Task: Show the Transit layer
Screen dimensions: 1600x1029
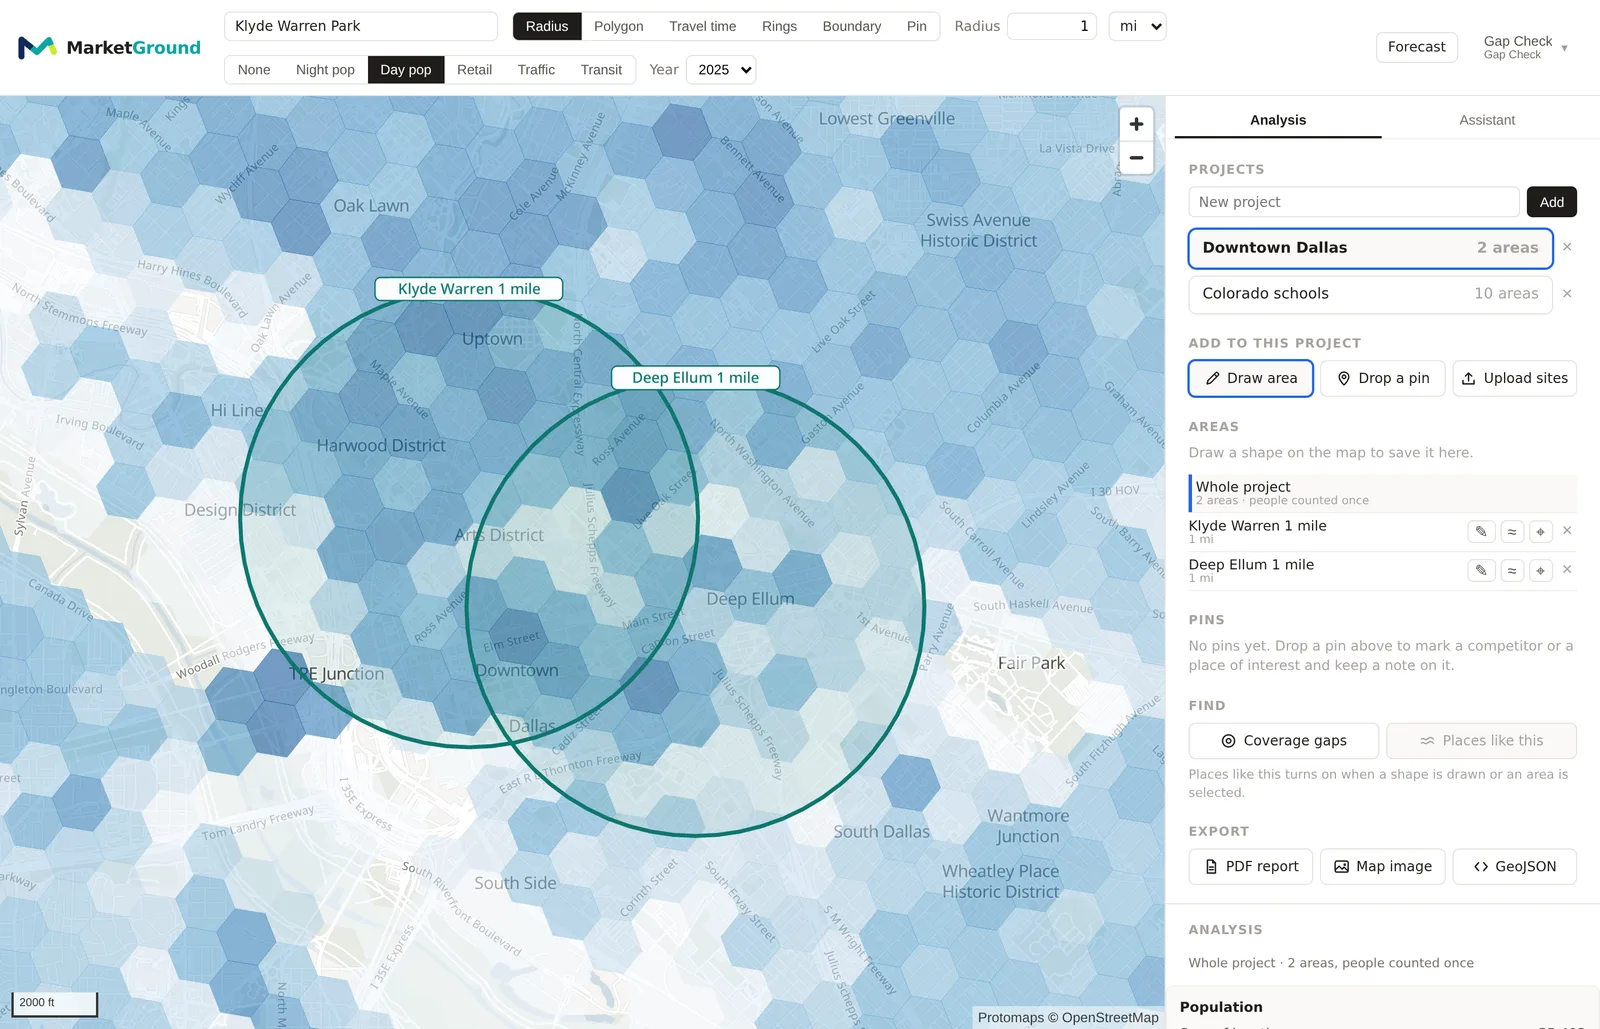Action: [x=601, y=70]
